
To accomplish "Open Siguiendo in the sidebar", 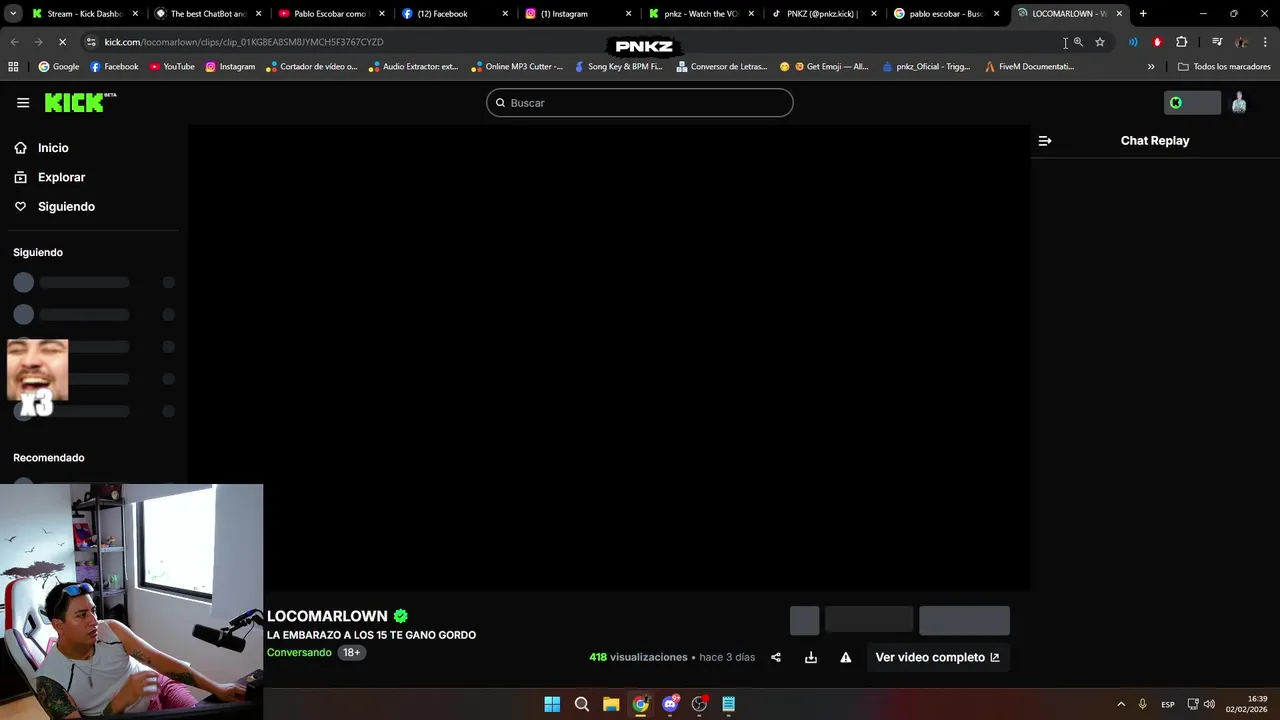I will (x=66, y=206).
